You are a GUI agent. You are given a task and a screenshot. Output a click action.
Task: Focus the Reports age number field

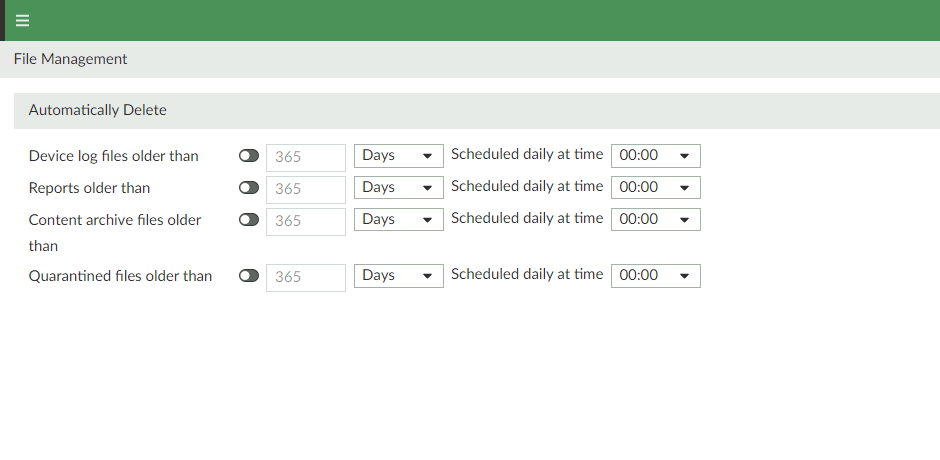(x=305, y=189)
